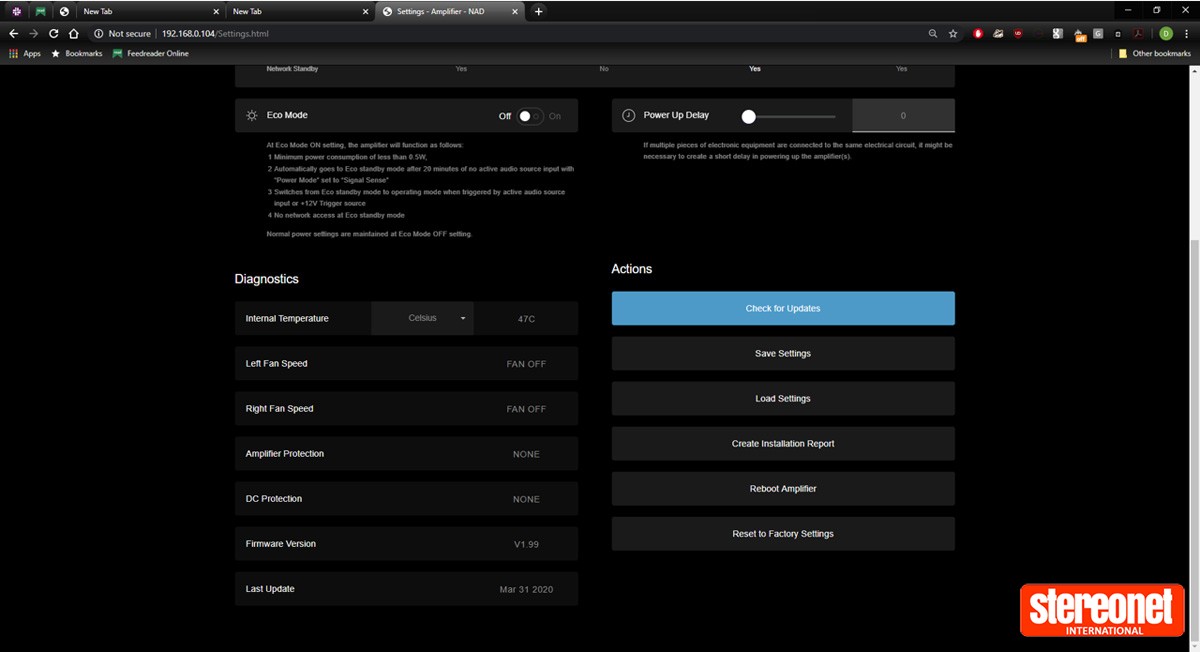The height and width of the screenshot is (652, 1200).
Task: Toggle the Eco Mode switch
Action: [530, 116]
